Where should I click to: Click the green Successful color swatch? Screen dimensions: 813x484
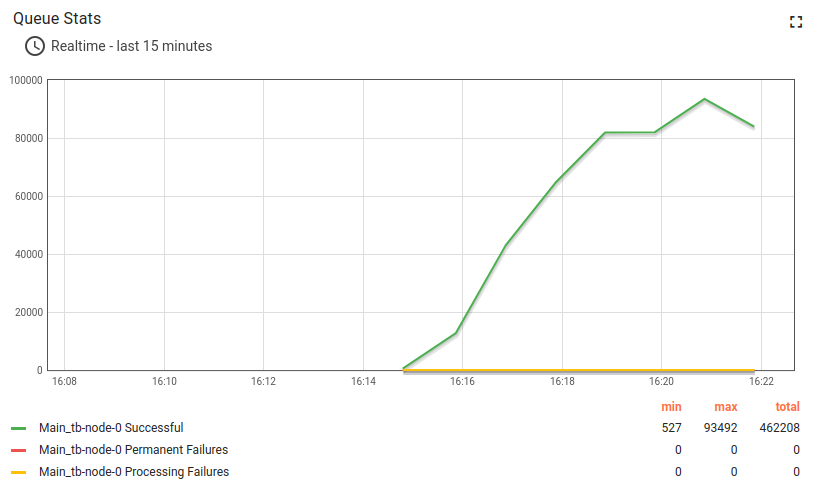(18, 428)
